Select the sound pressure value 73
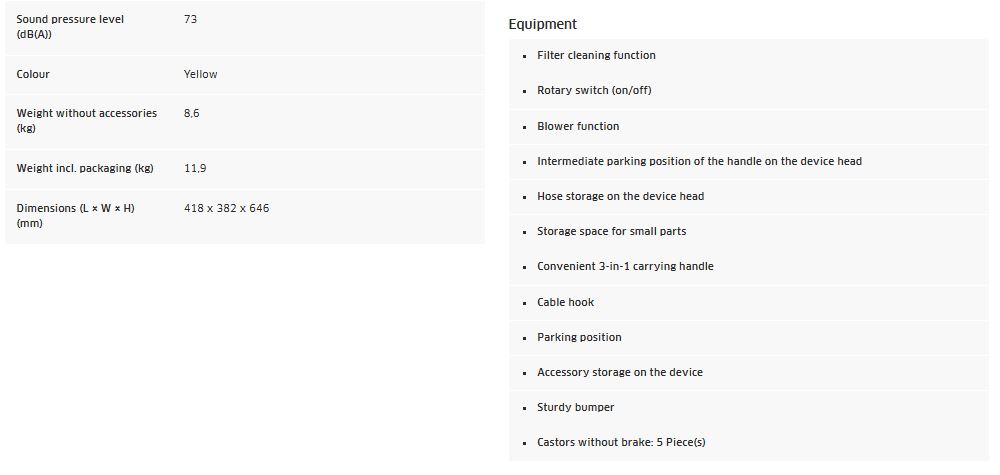 pos(190,19)
